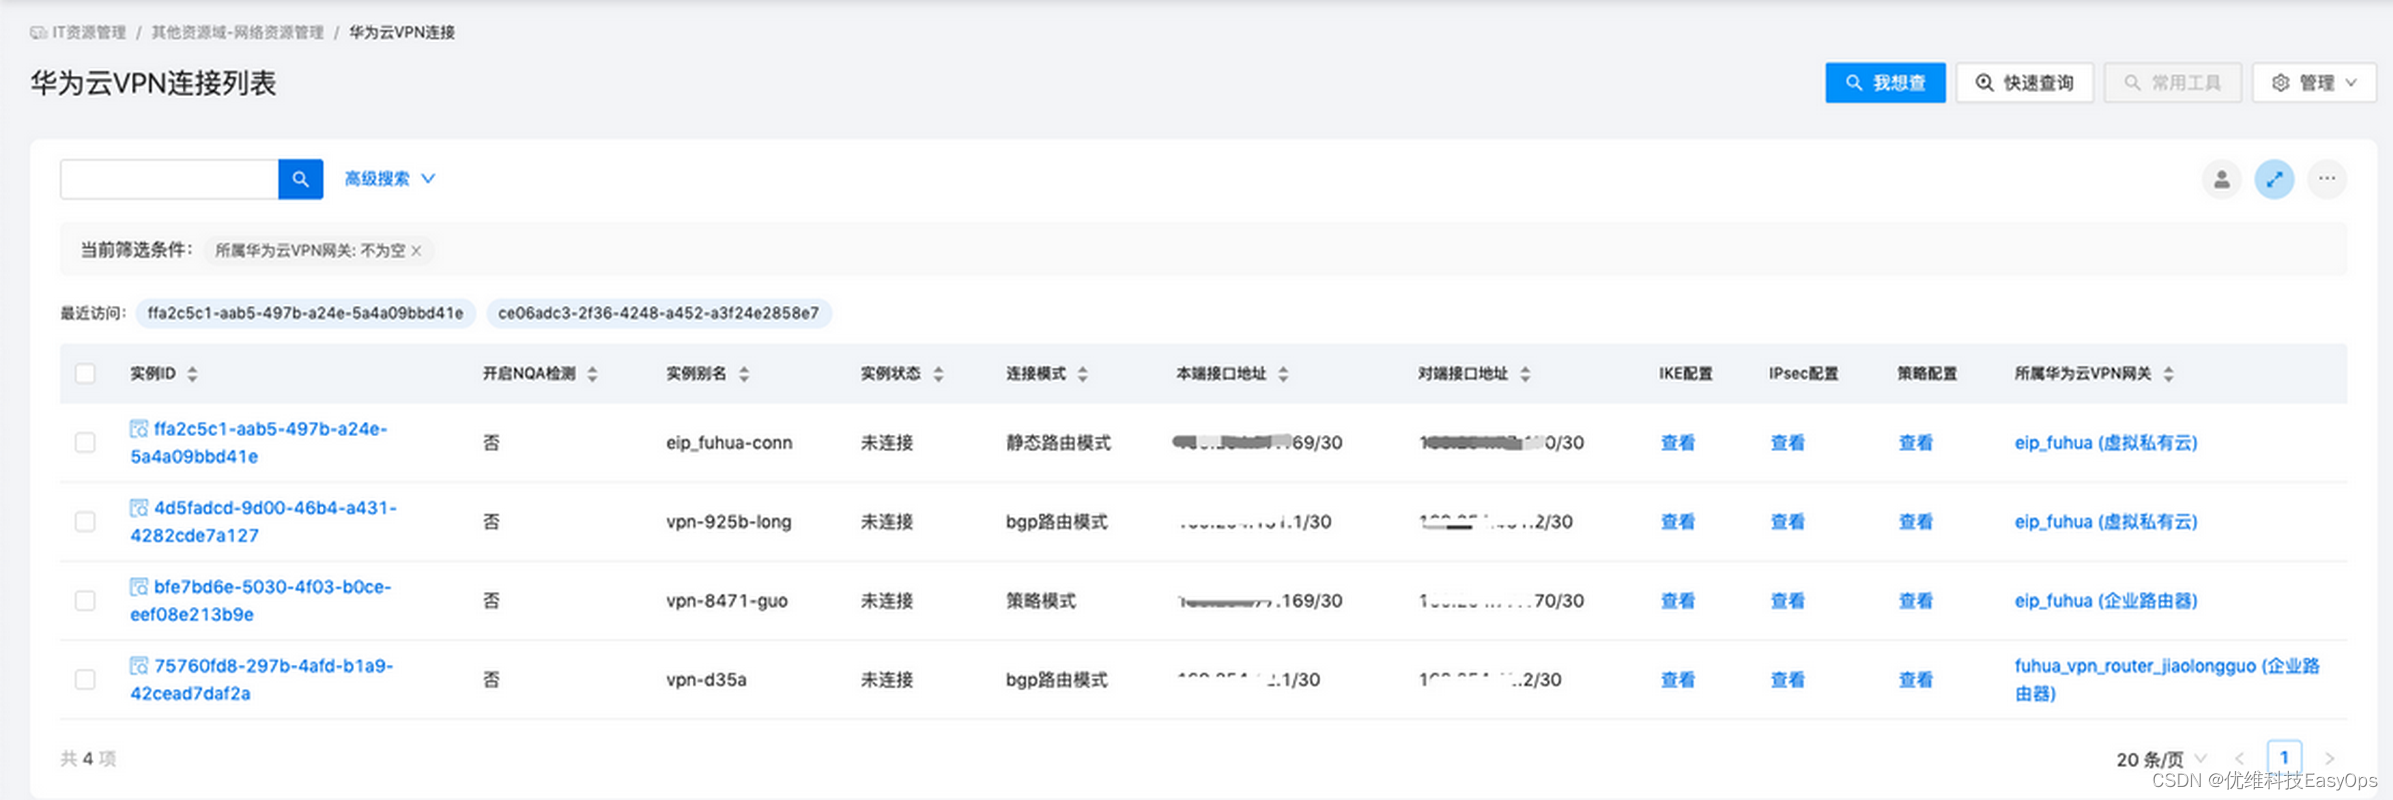This screenshot has height=800, width=2393.
Task: Select checkbox for vpn-8471-guo row
Action: pyautogui.click(x=85, y=601)
